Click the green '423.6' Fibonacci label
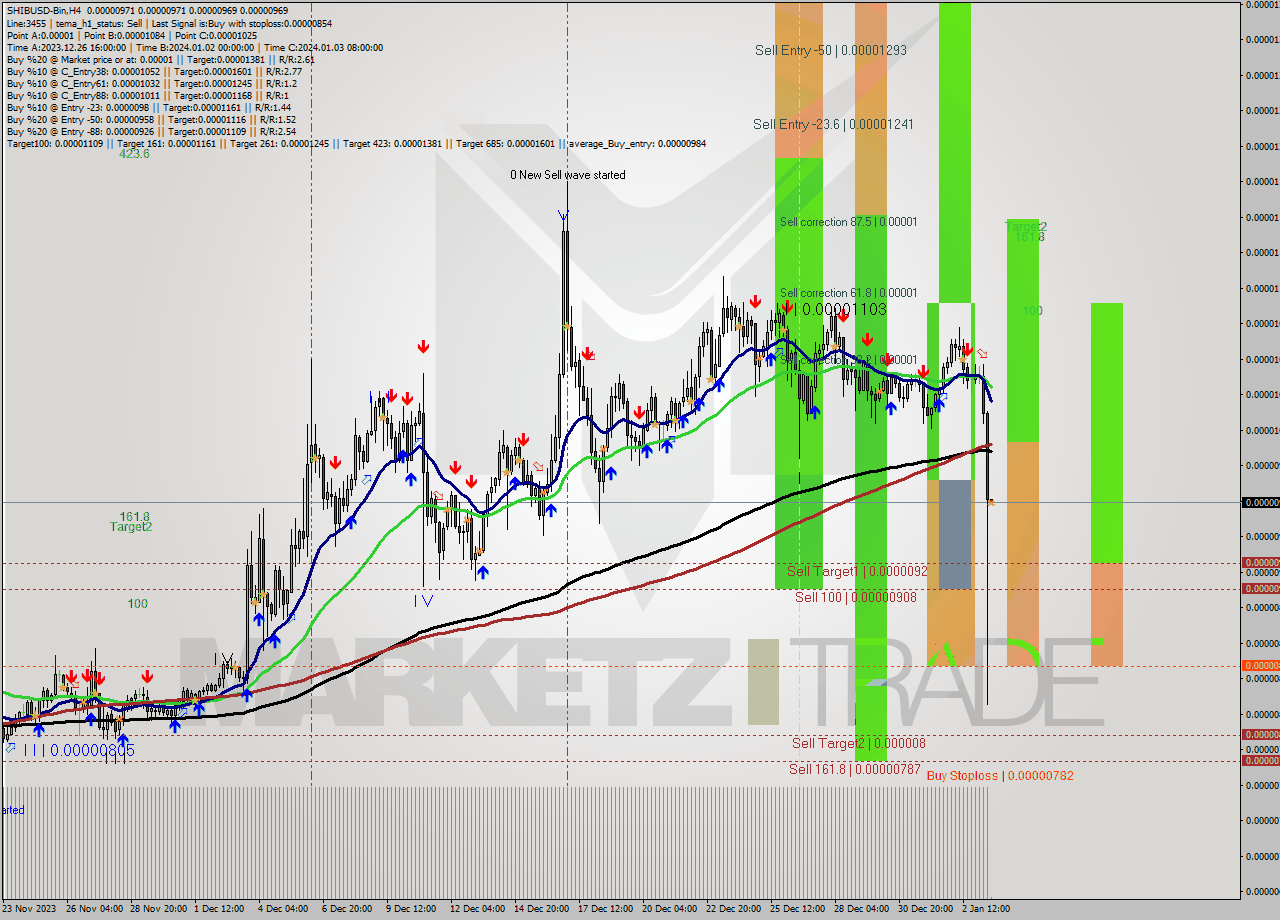The image size is (1280, 920). click(x=134, y=154)
